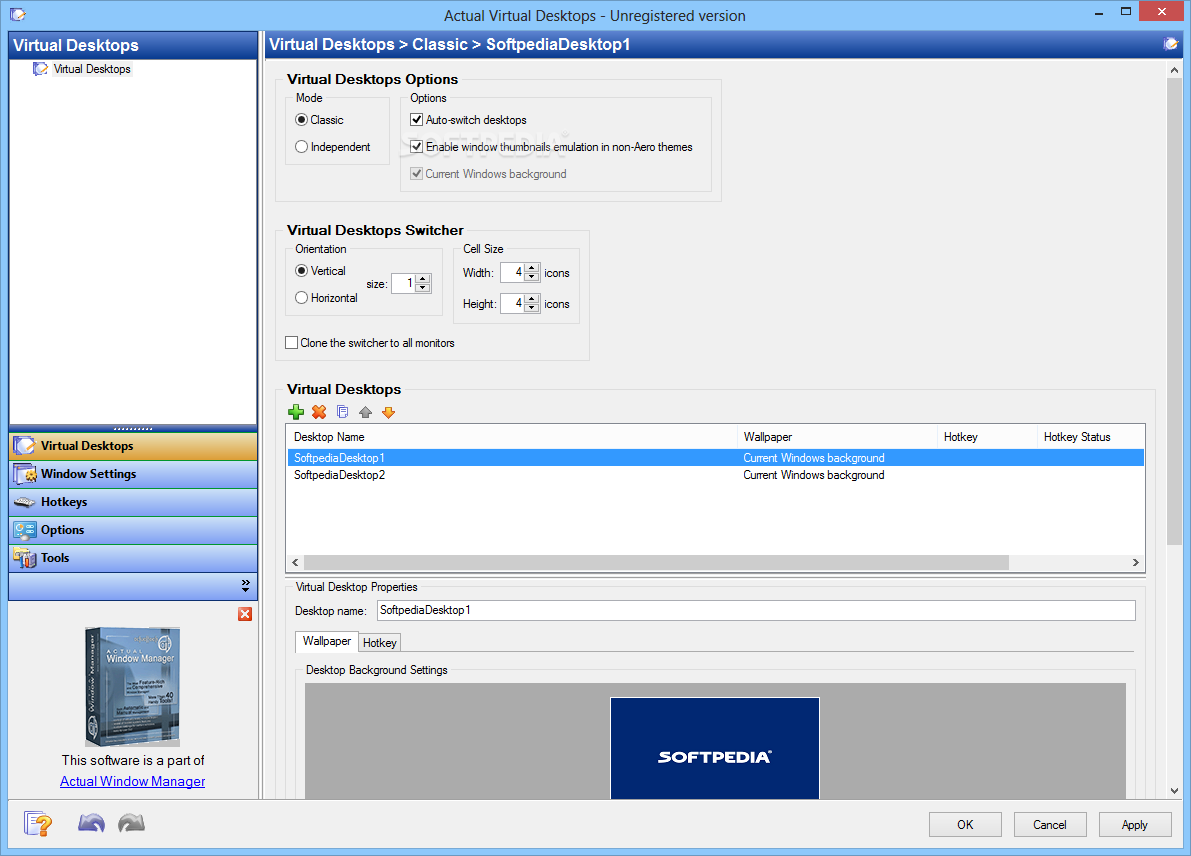Click the main panel vertical scrollbar thumb
This screenshot has width=1191, height=856.
1174,311
